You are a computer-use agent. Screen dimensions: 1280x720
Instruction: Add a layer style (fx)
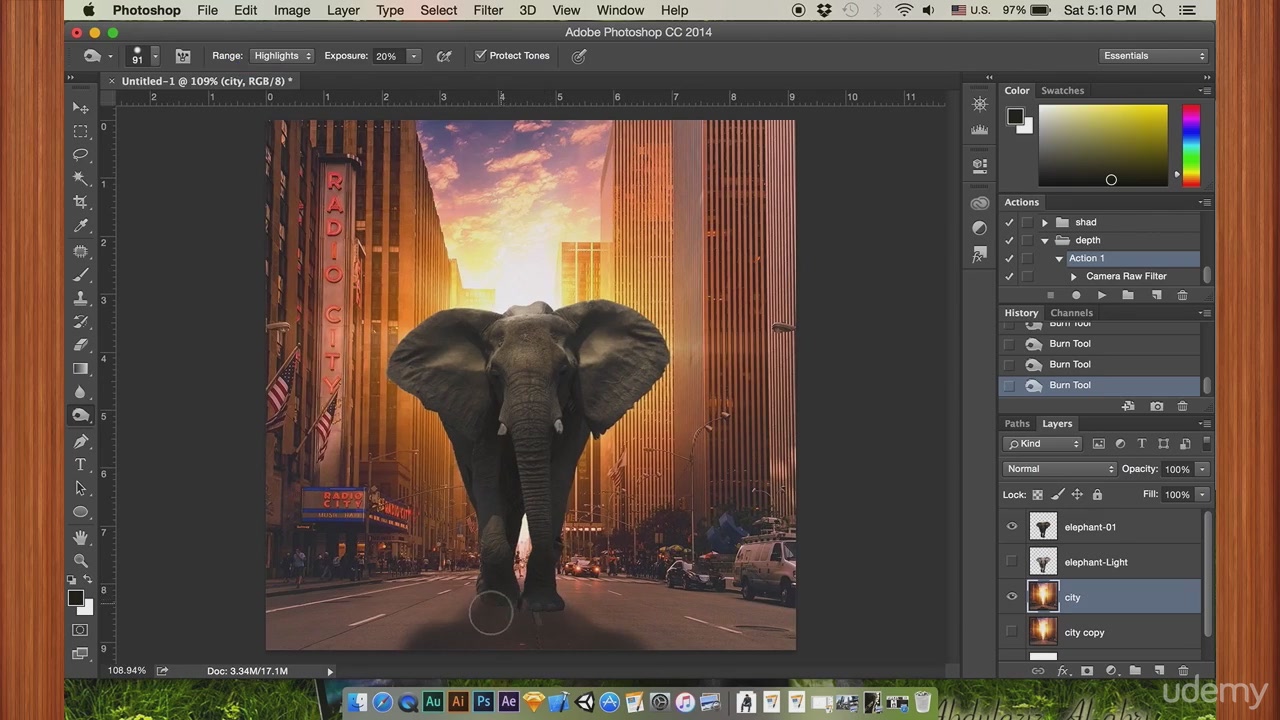pyautogui.click(x=1062, y=671)
